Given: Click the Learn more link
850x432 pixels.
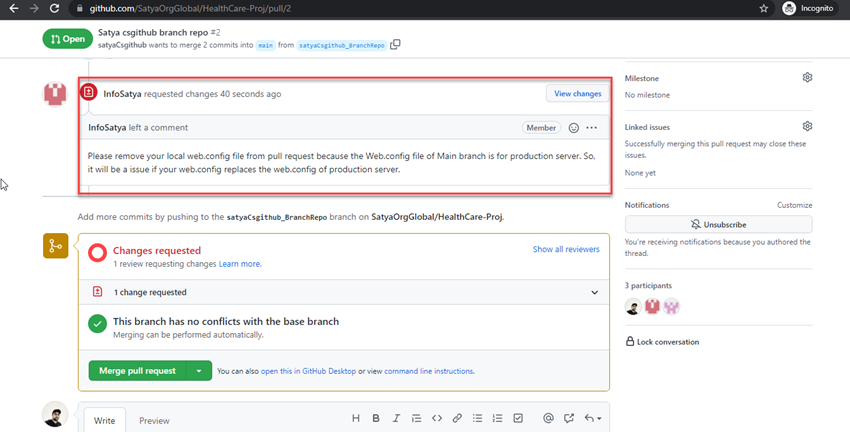Looking at the screenshot, I should [240, 264].
